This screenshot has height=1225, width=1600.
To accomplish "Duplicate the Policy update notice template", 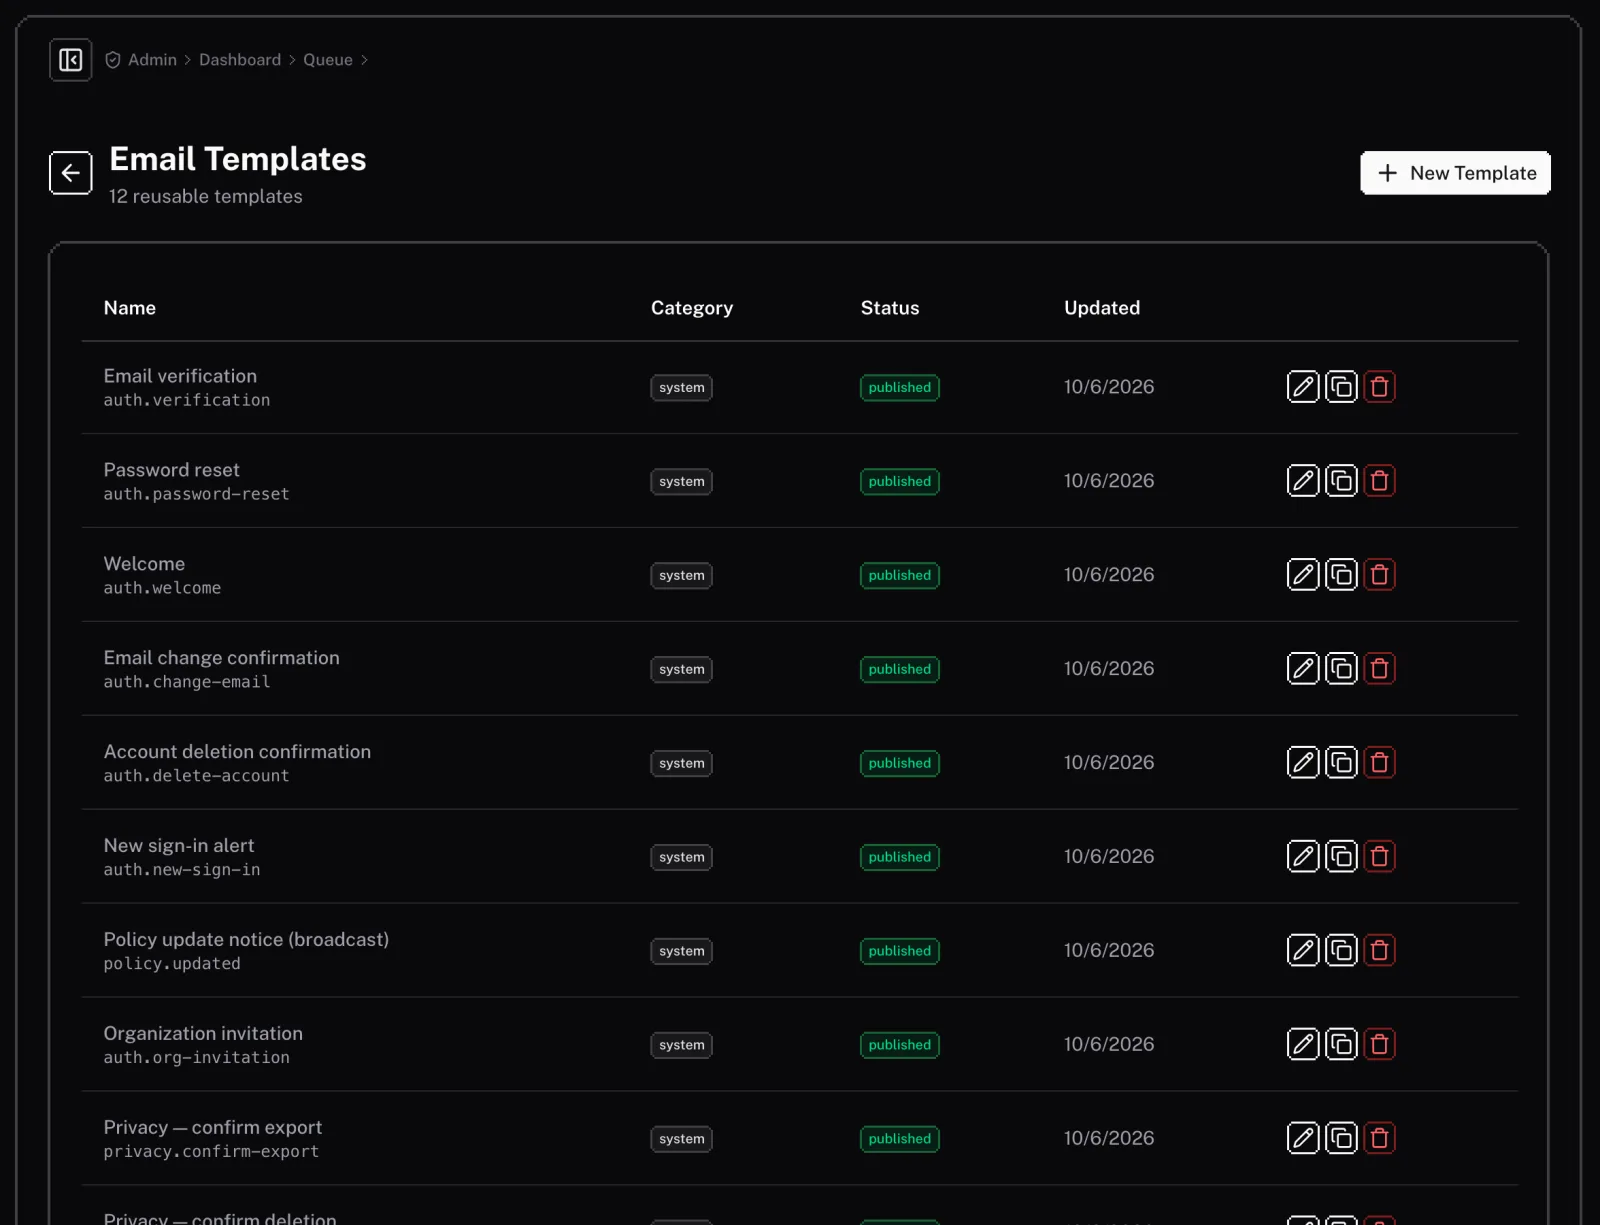I will point(1341,951).
